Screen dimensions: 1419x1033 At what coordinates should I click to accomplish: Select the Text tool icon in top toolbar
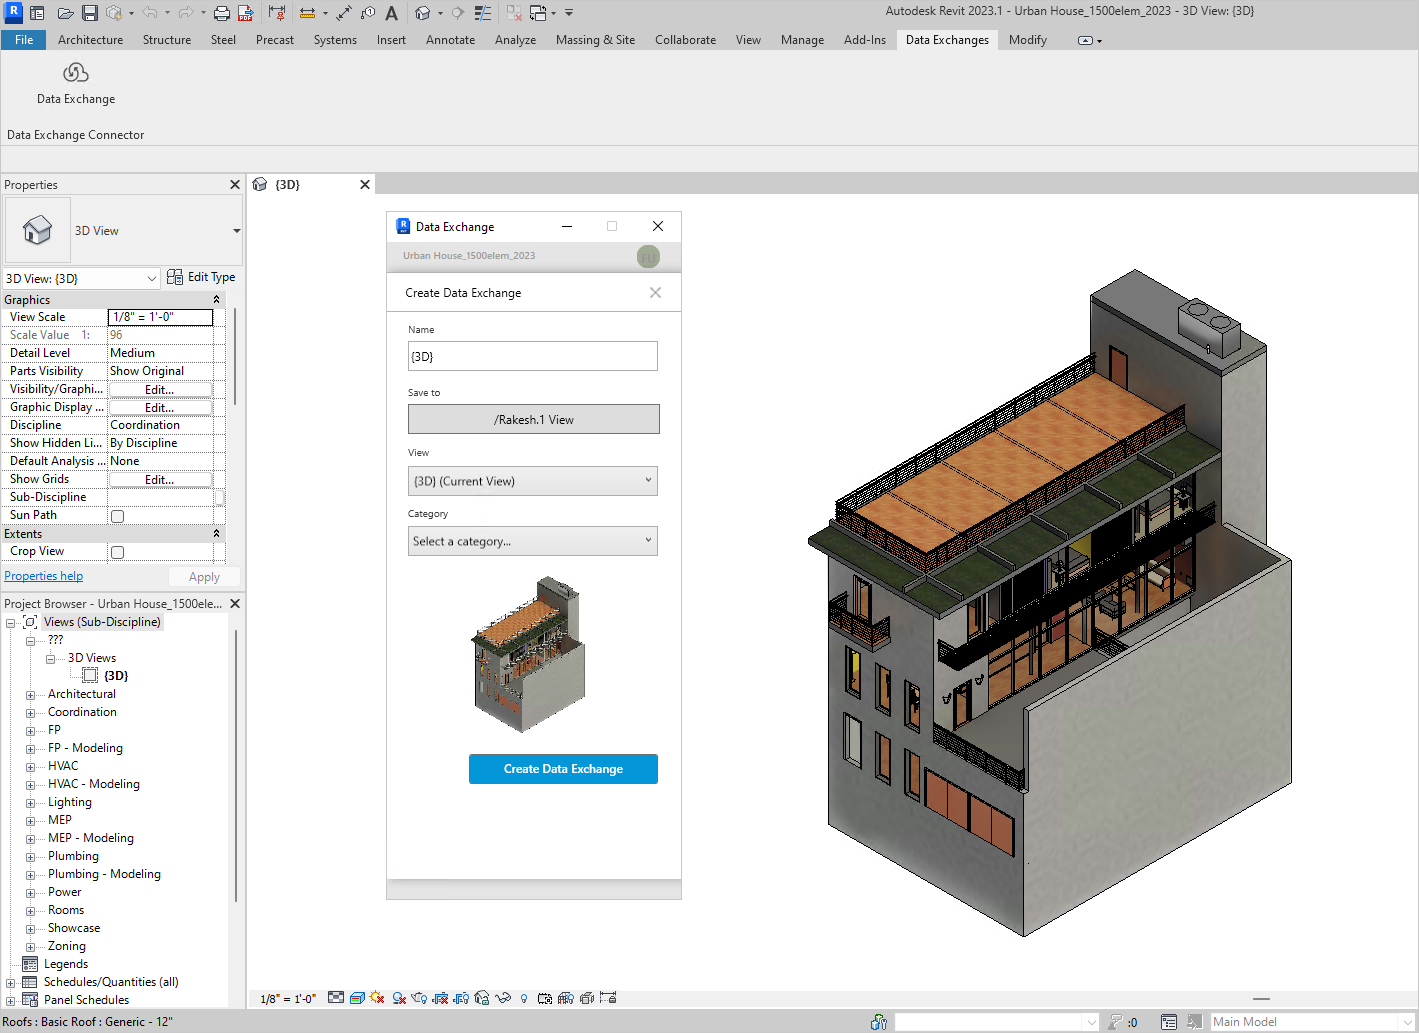[391, 13]
